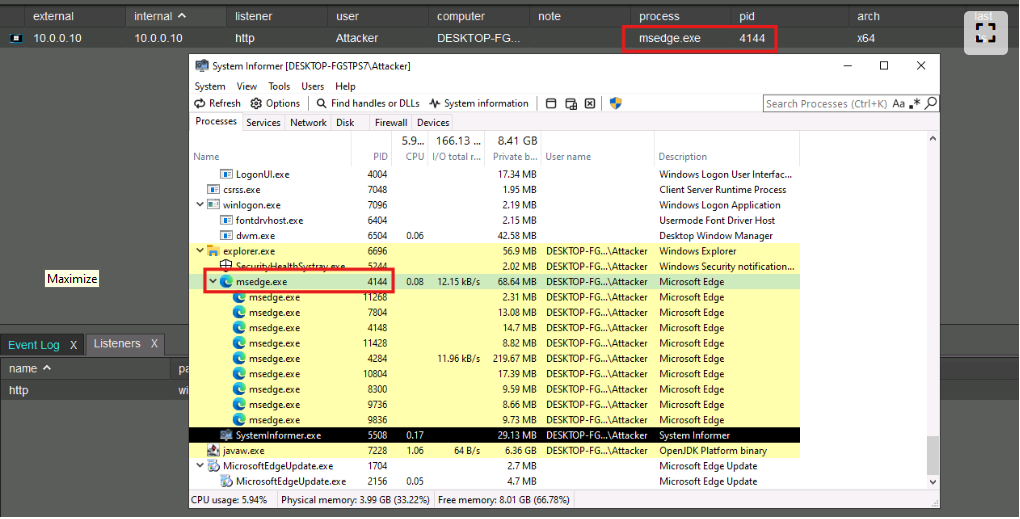1020x519 pixels.
Task: Click the search magnifier icon
Action: (931, 103)
